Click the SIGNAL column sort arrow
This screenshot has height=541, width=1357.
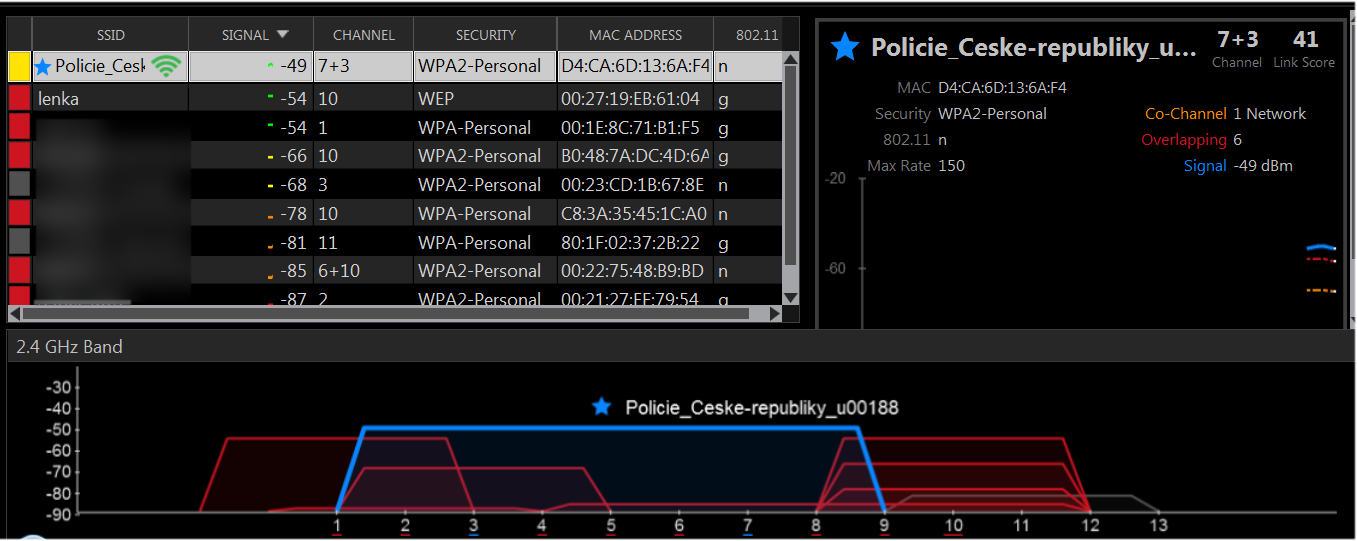pos(284,35)
